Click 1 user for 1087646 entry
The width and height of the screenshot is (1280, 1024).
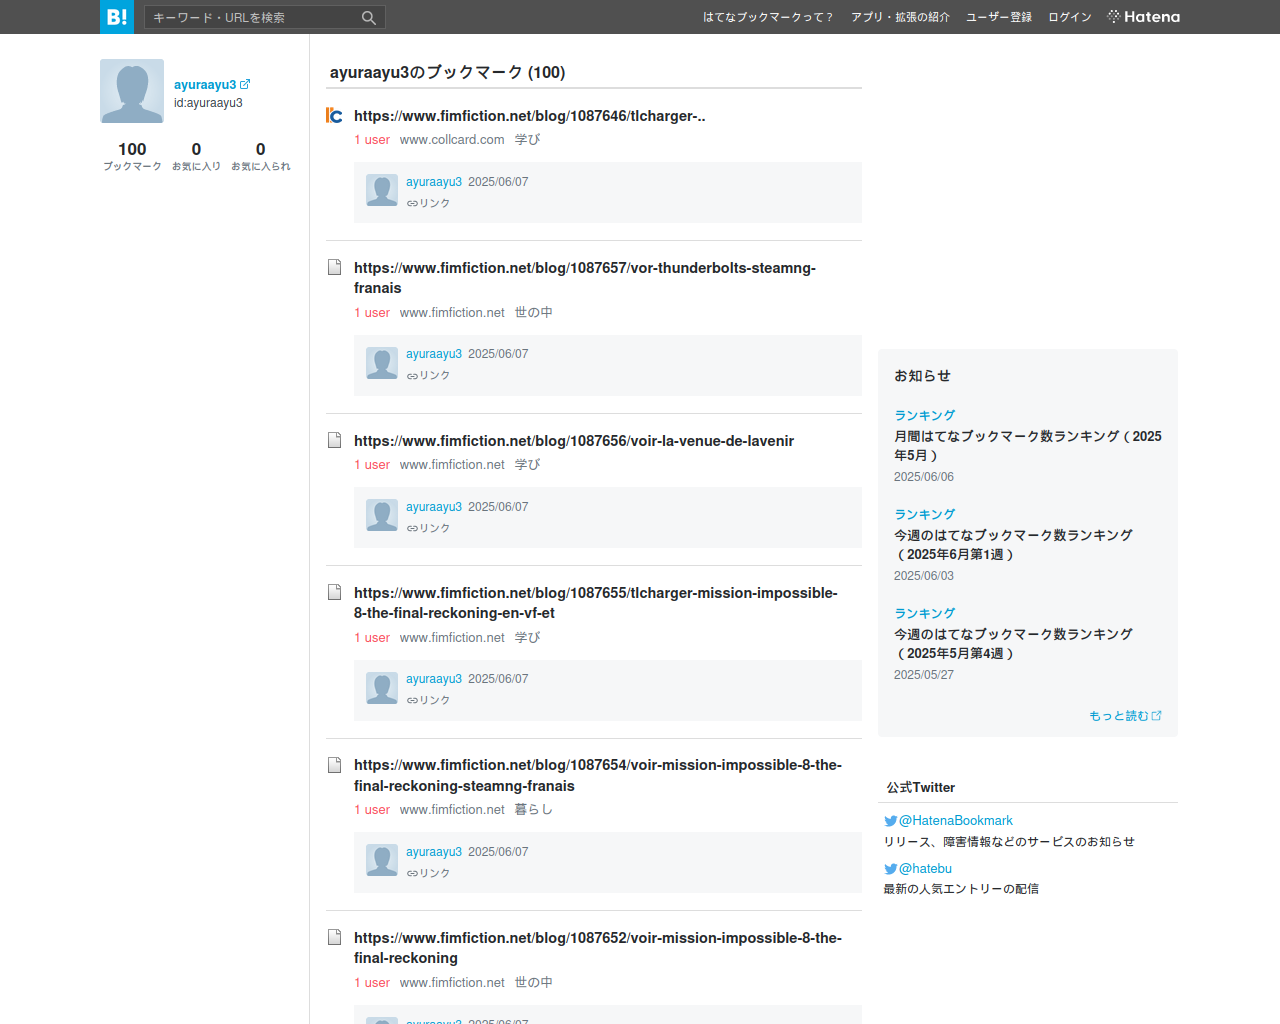pyautogui.click(x=372, y=140)
